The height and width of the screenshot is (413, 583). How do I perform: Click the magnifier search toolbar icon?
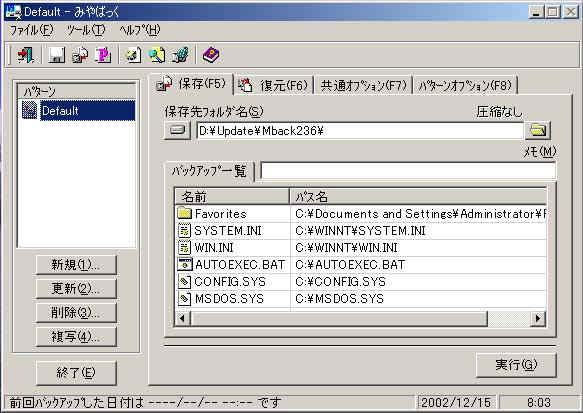pyautogui.click(x=157, y=55)
